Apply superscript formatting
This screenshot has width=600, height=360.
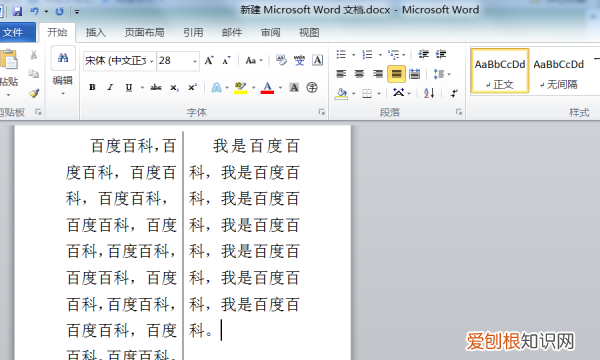(x=192, y=88)
